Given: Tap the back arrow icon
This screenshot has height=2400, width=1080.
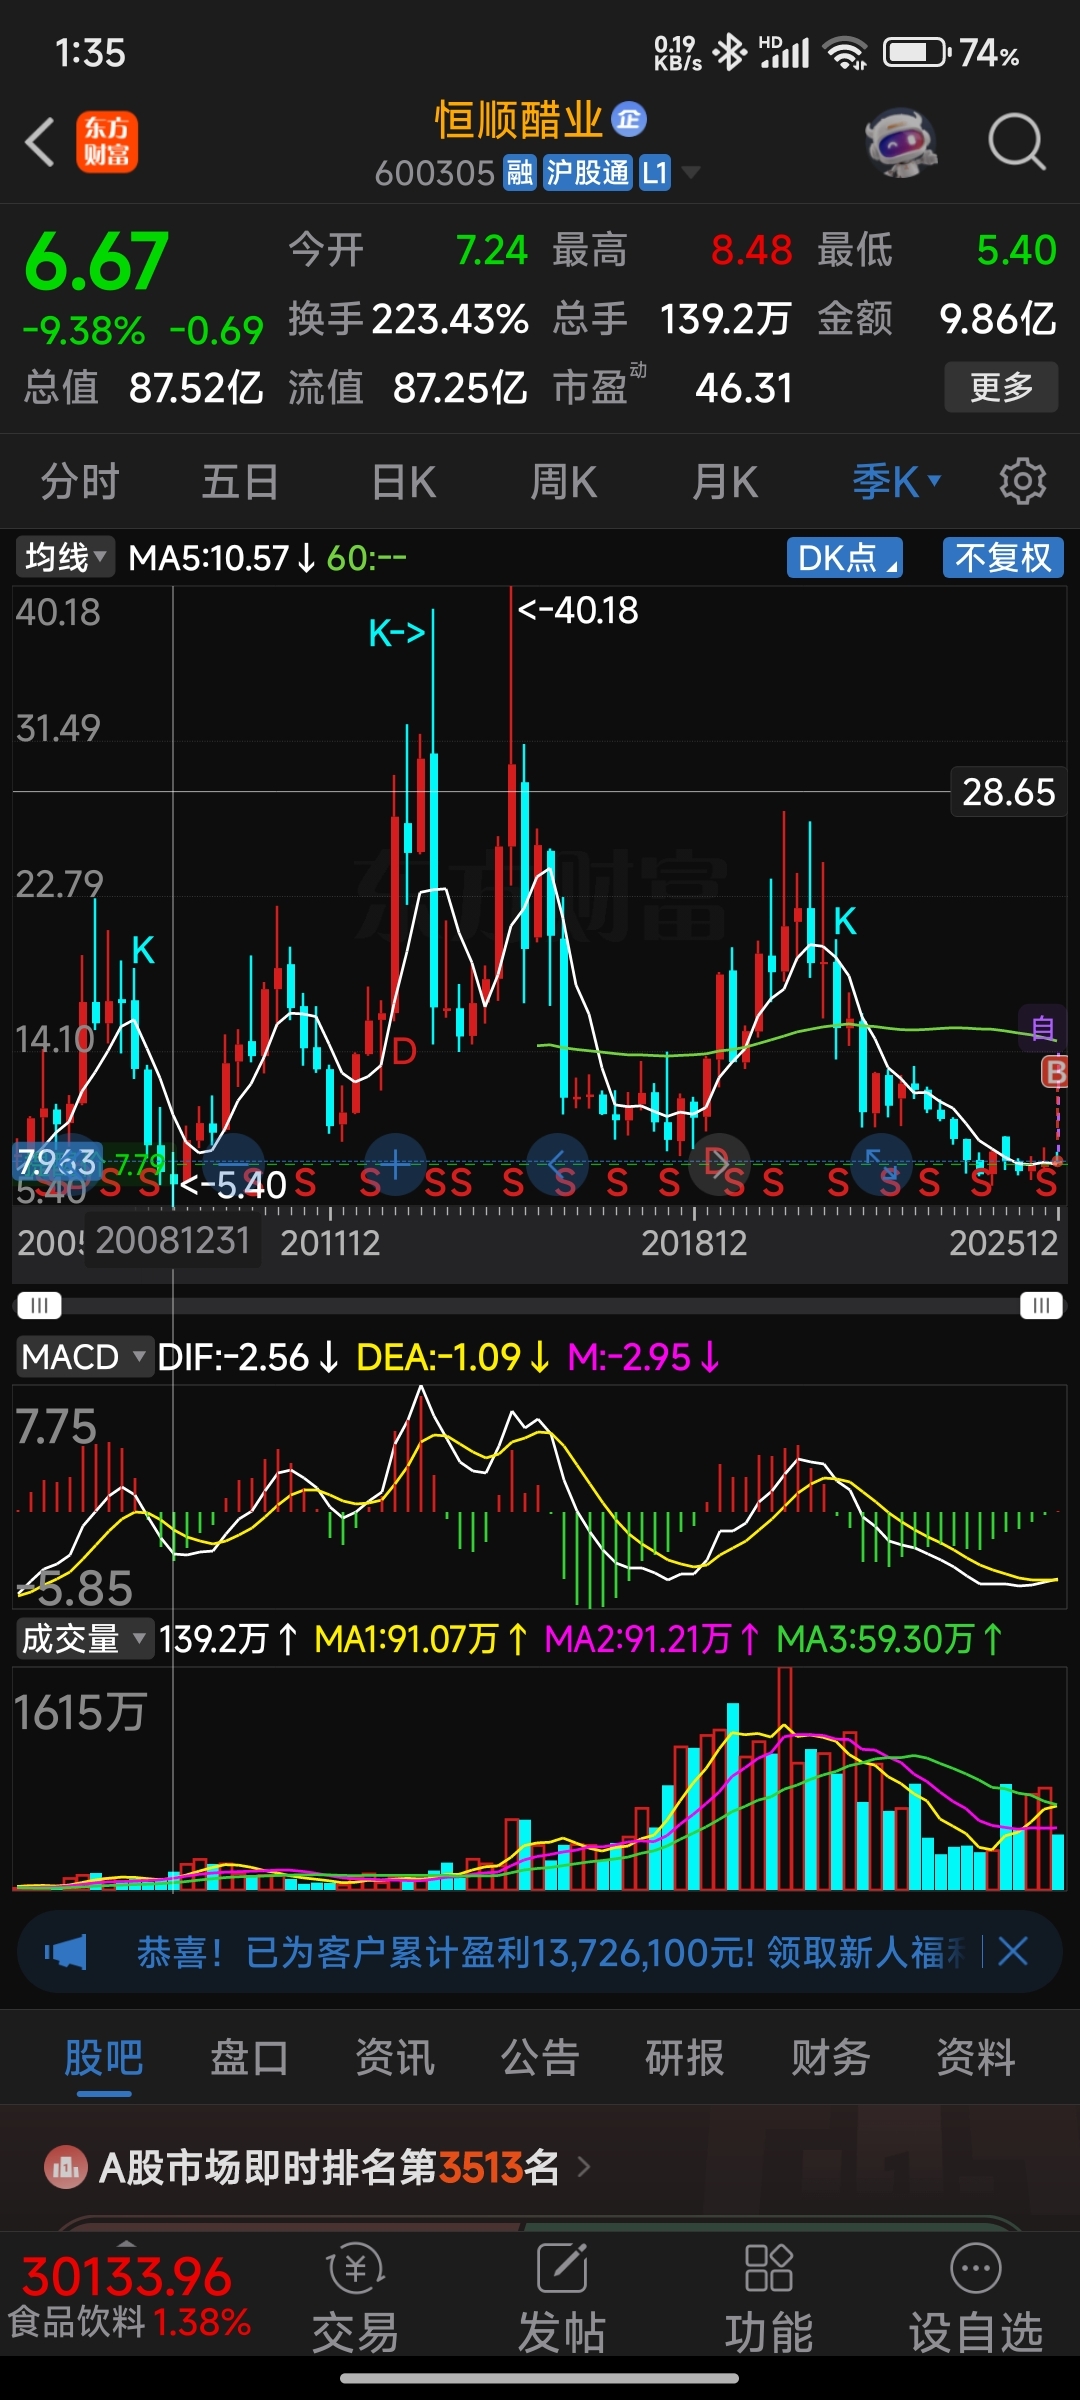Looking at the screenshot, I should [x=40, y=142].
